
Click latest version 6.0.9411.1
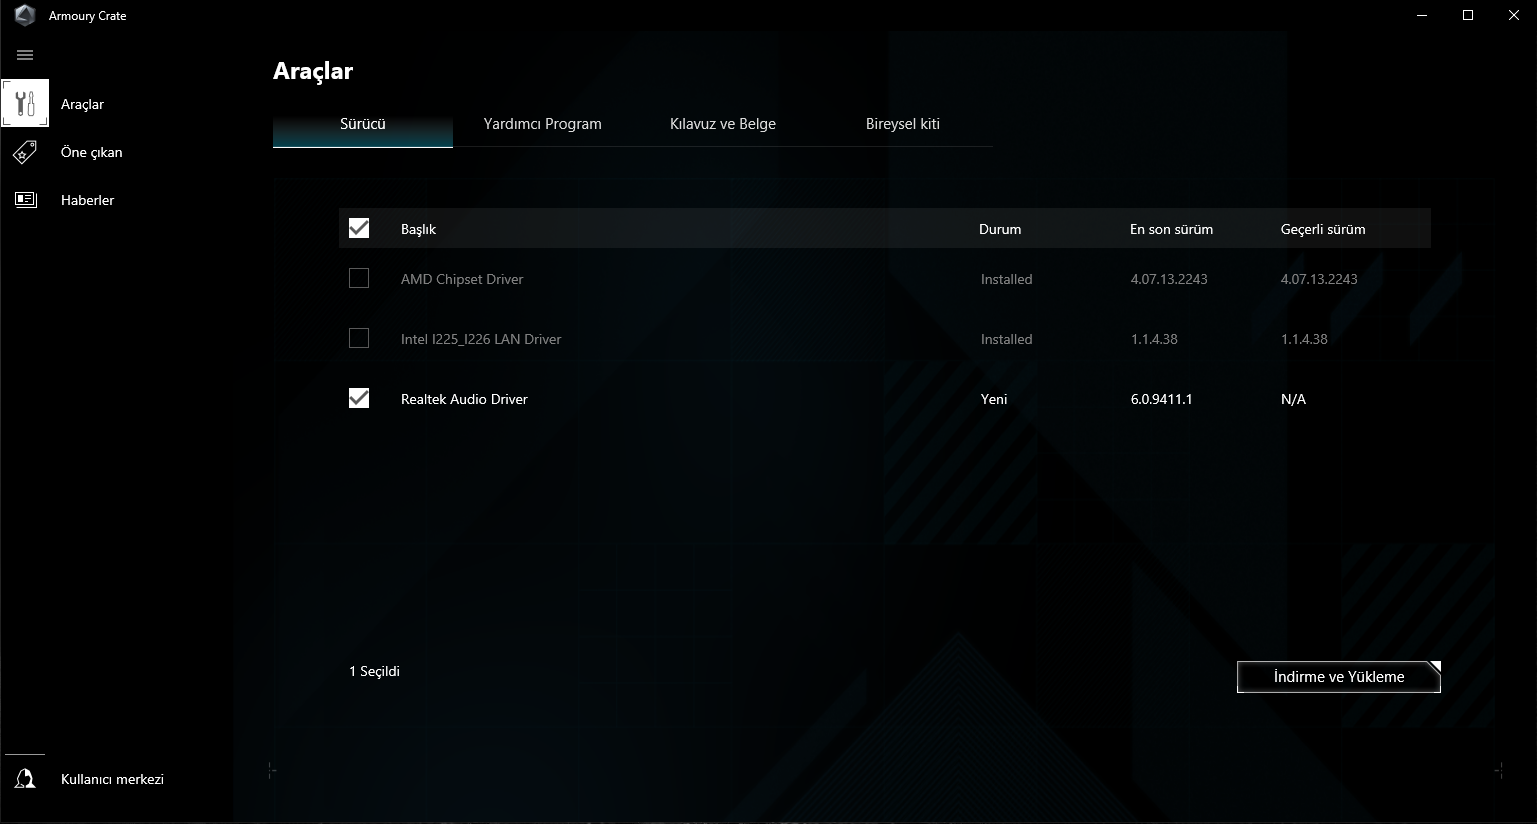click(1162, 399)
